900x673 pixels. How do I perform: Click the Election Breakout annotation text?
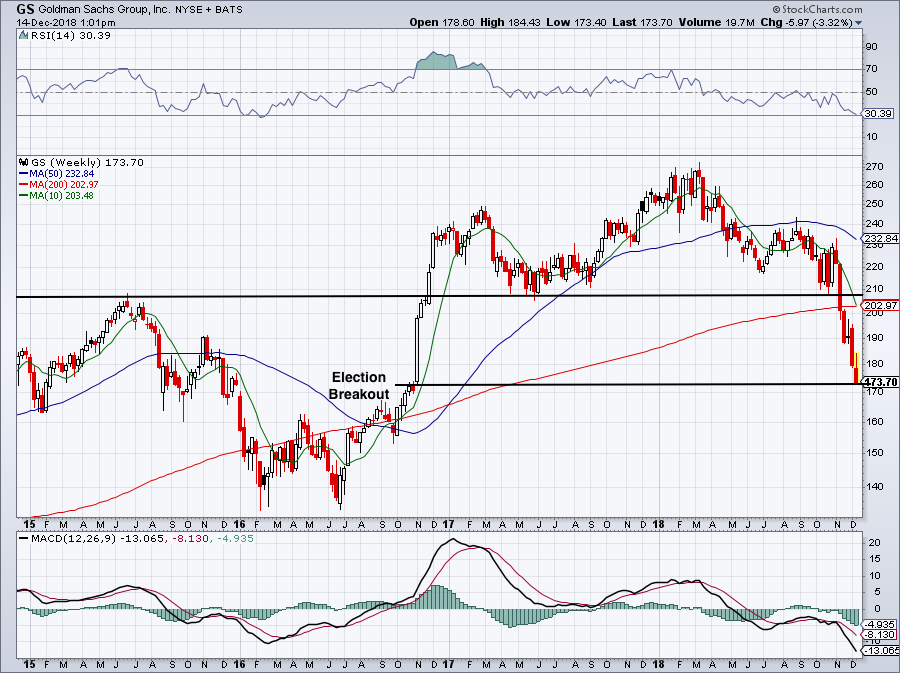[x=359, y=386]
